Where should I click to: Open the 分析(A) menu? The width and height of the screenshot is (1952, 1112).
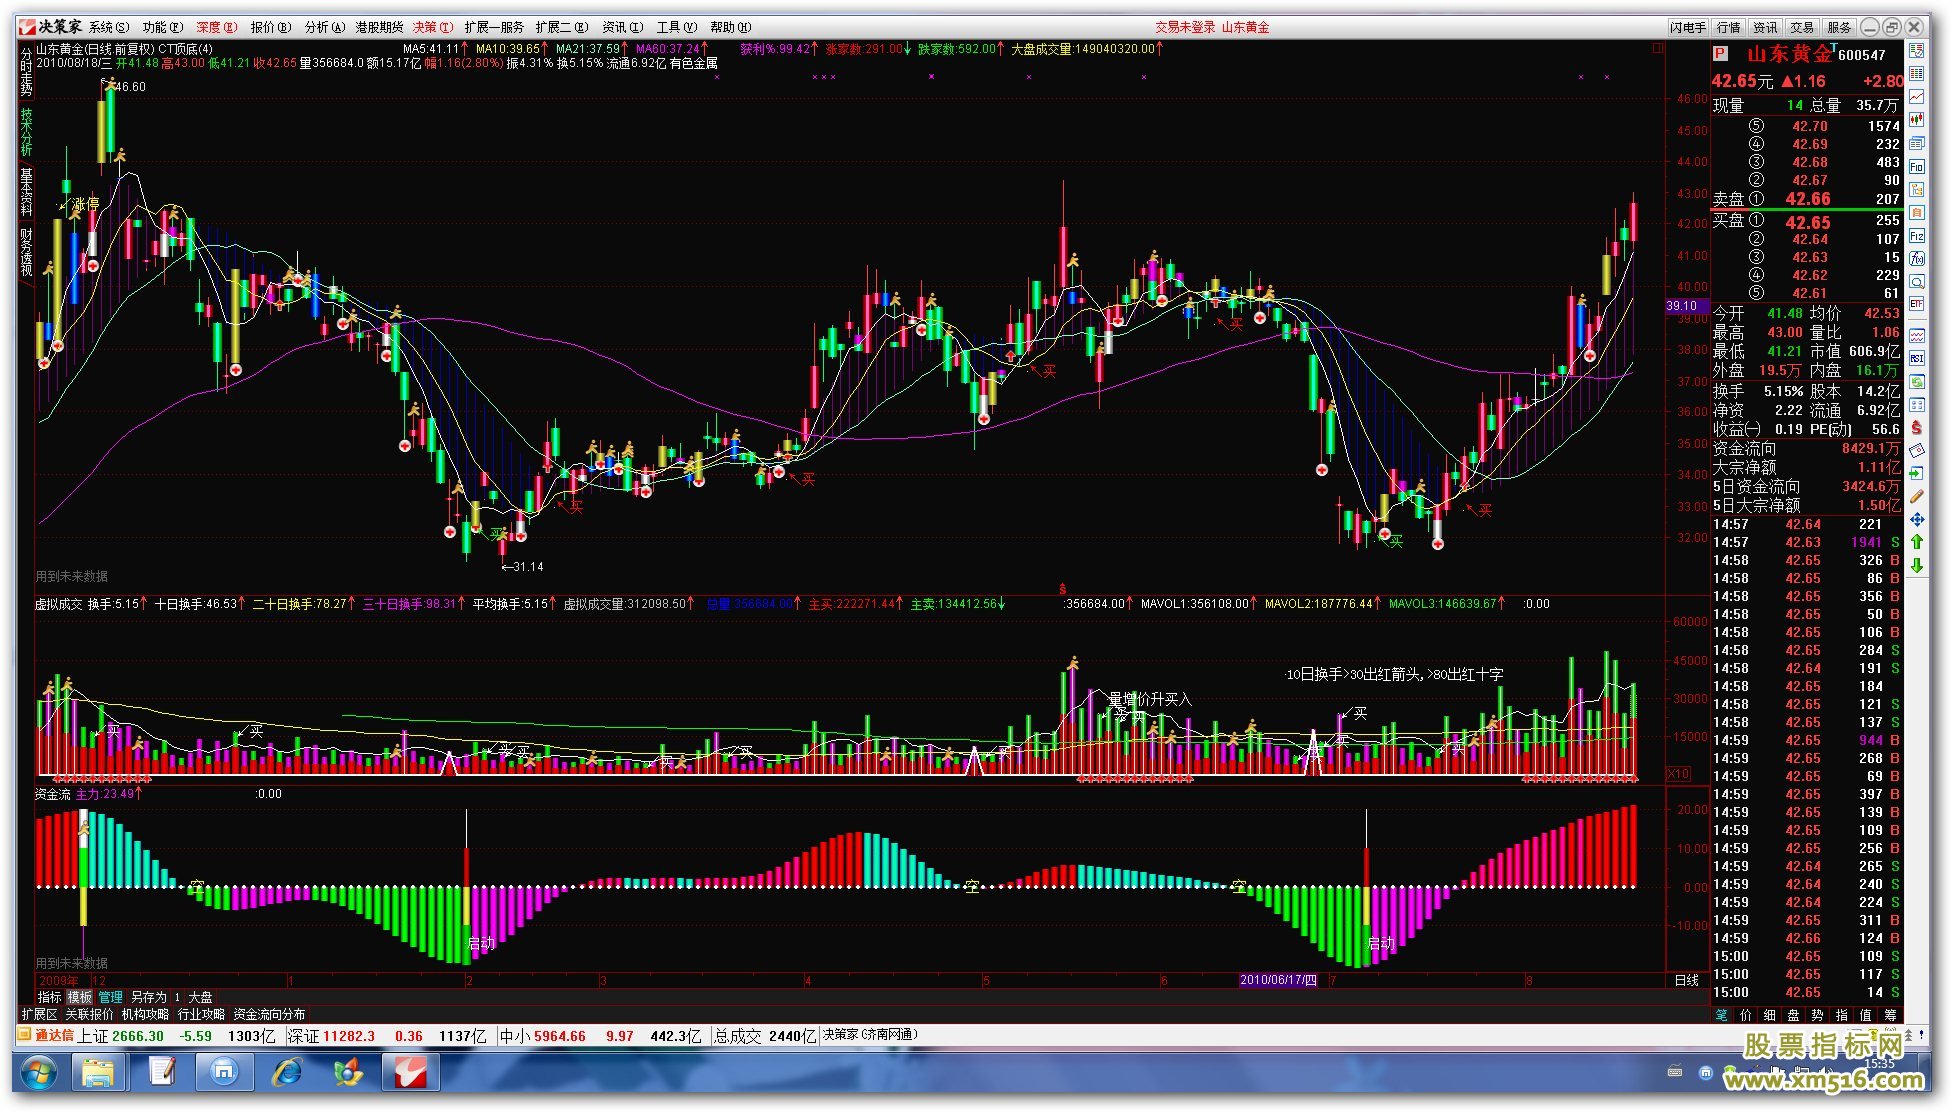click(x=324, y=27)
